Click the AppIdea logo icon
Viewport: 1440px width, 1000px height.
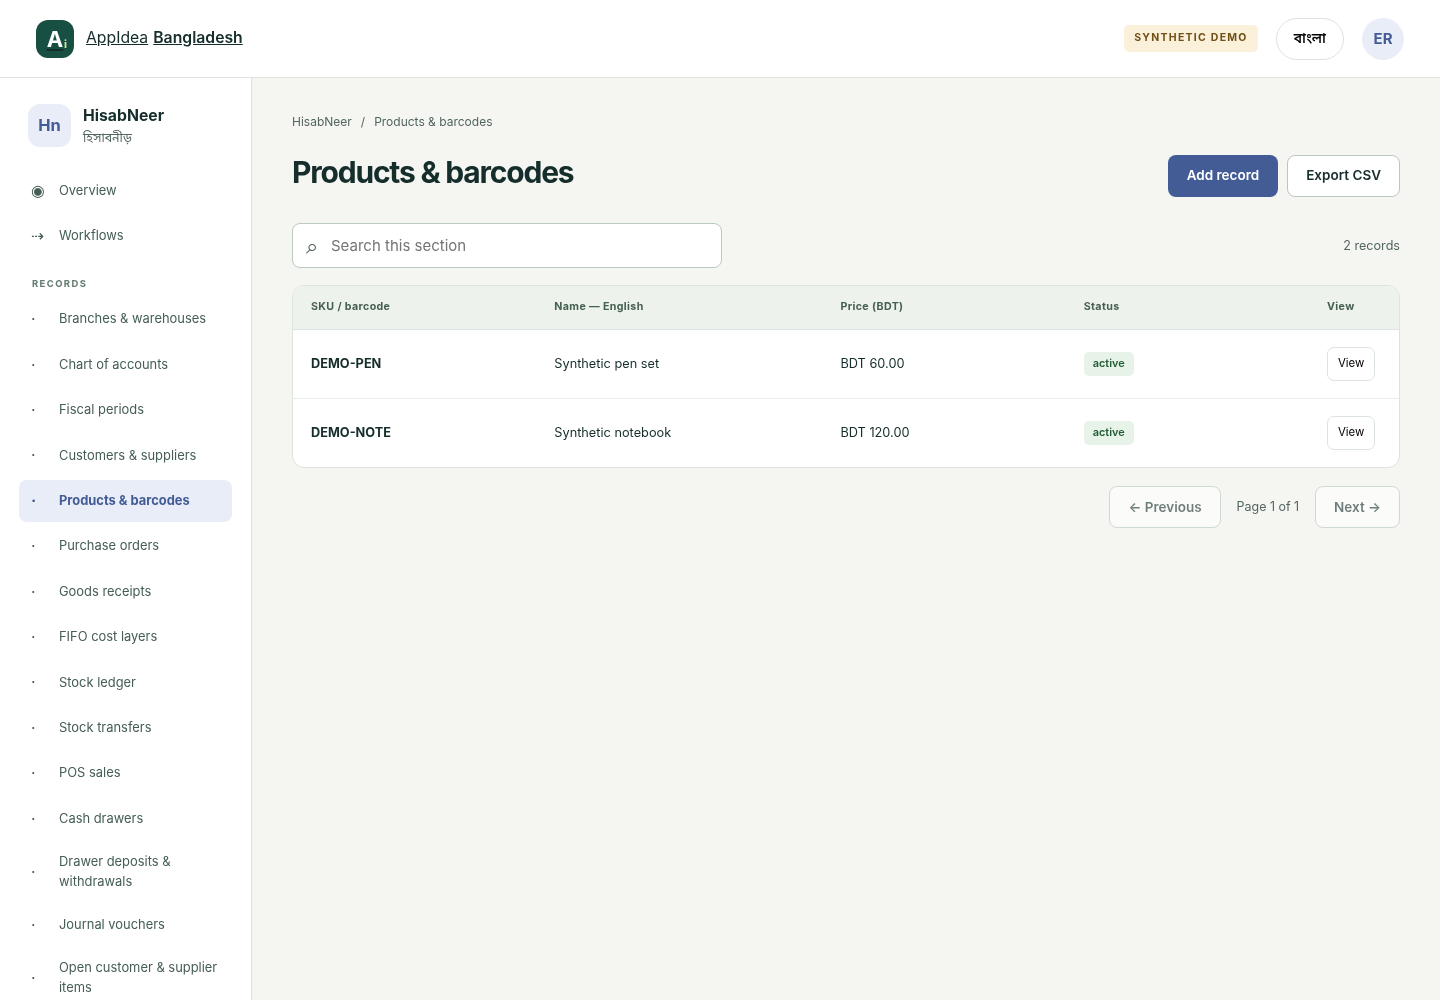coord(55,39)
